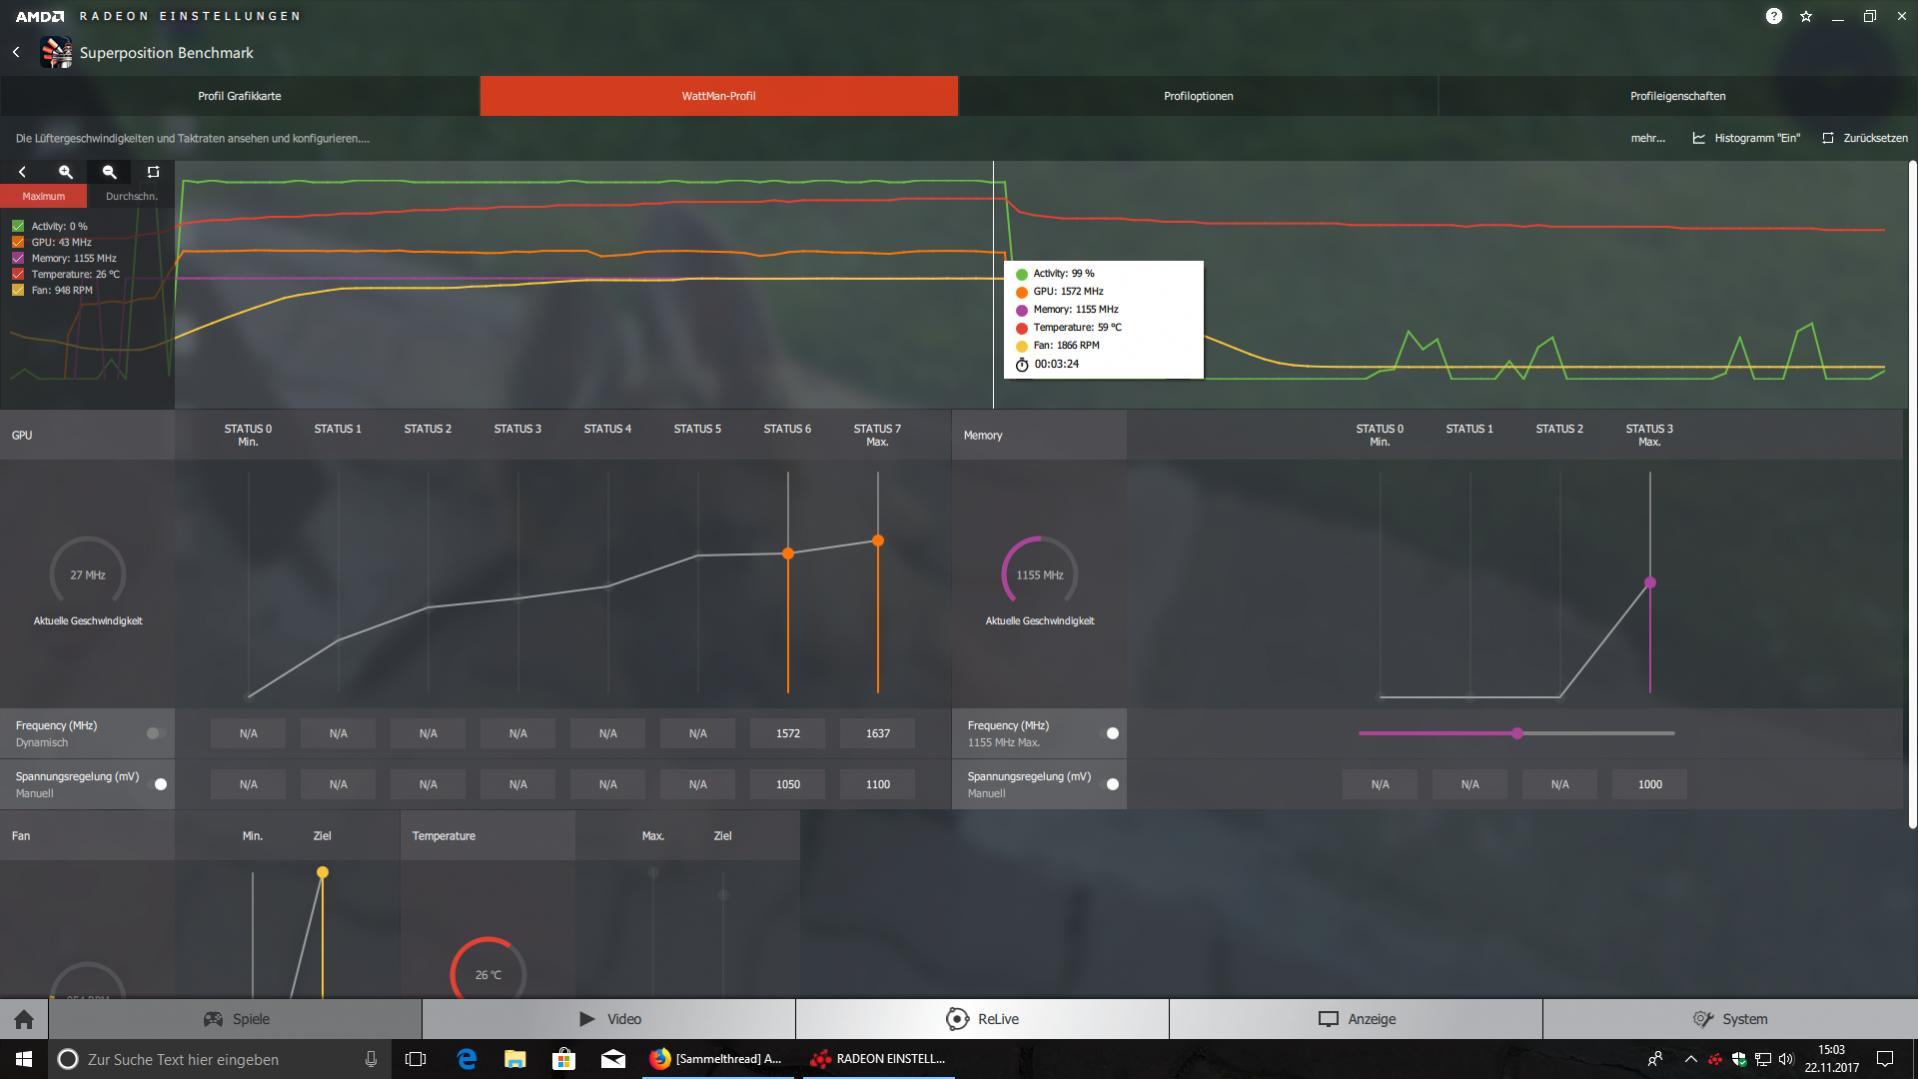1918x1079 pixels.
Task: Go back using the header back arrow
Action: point(16,52)
